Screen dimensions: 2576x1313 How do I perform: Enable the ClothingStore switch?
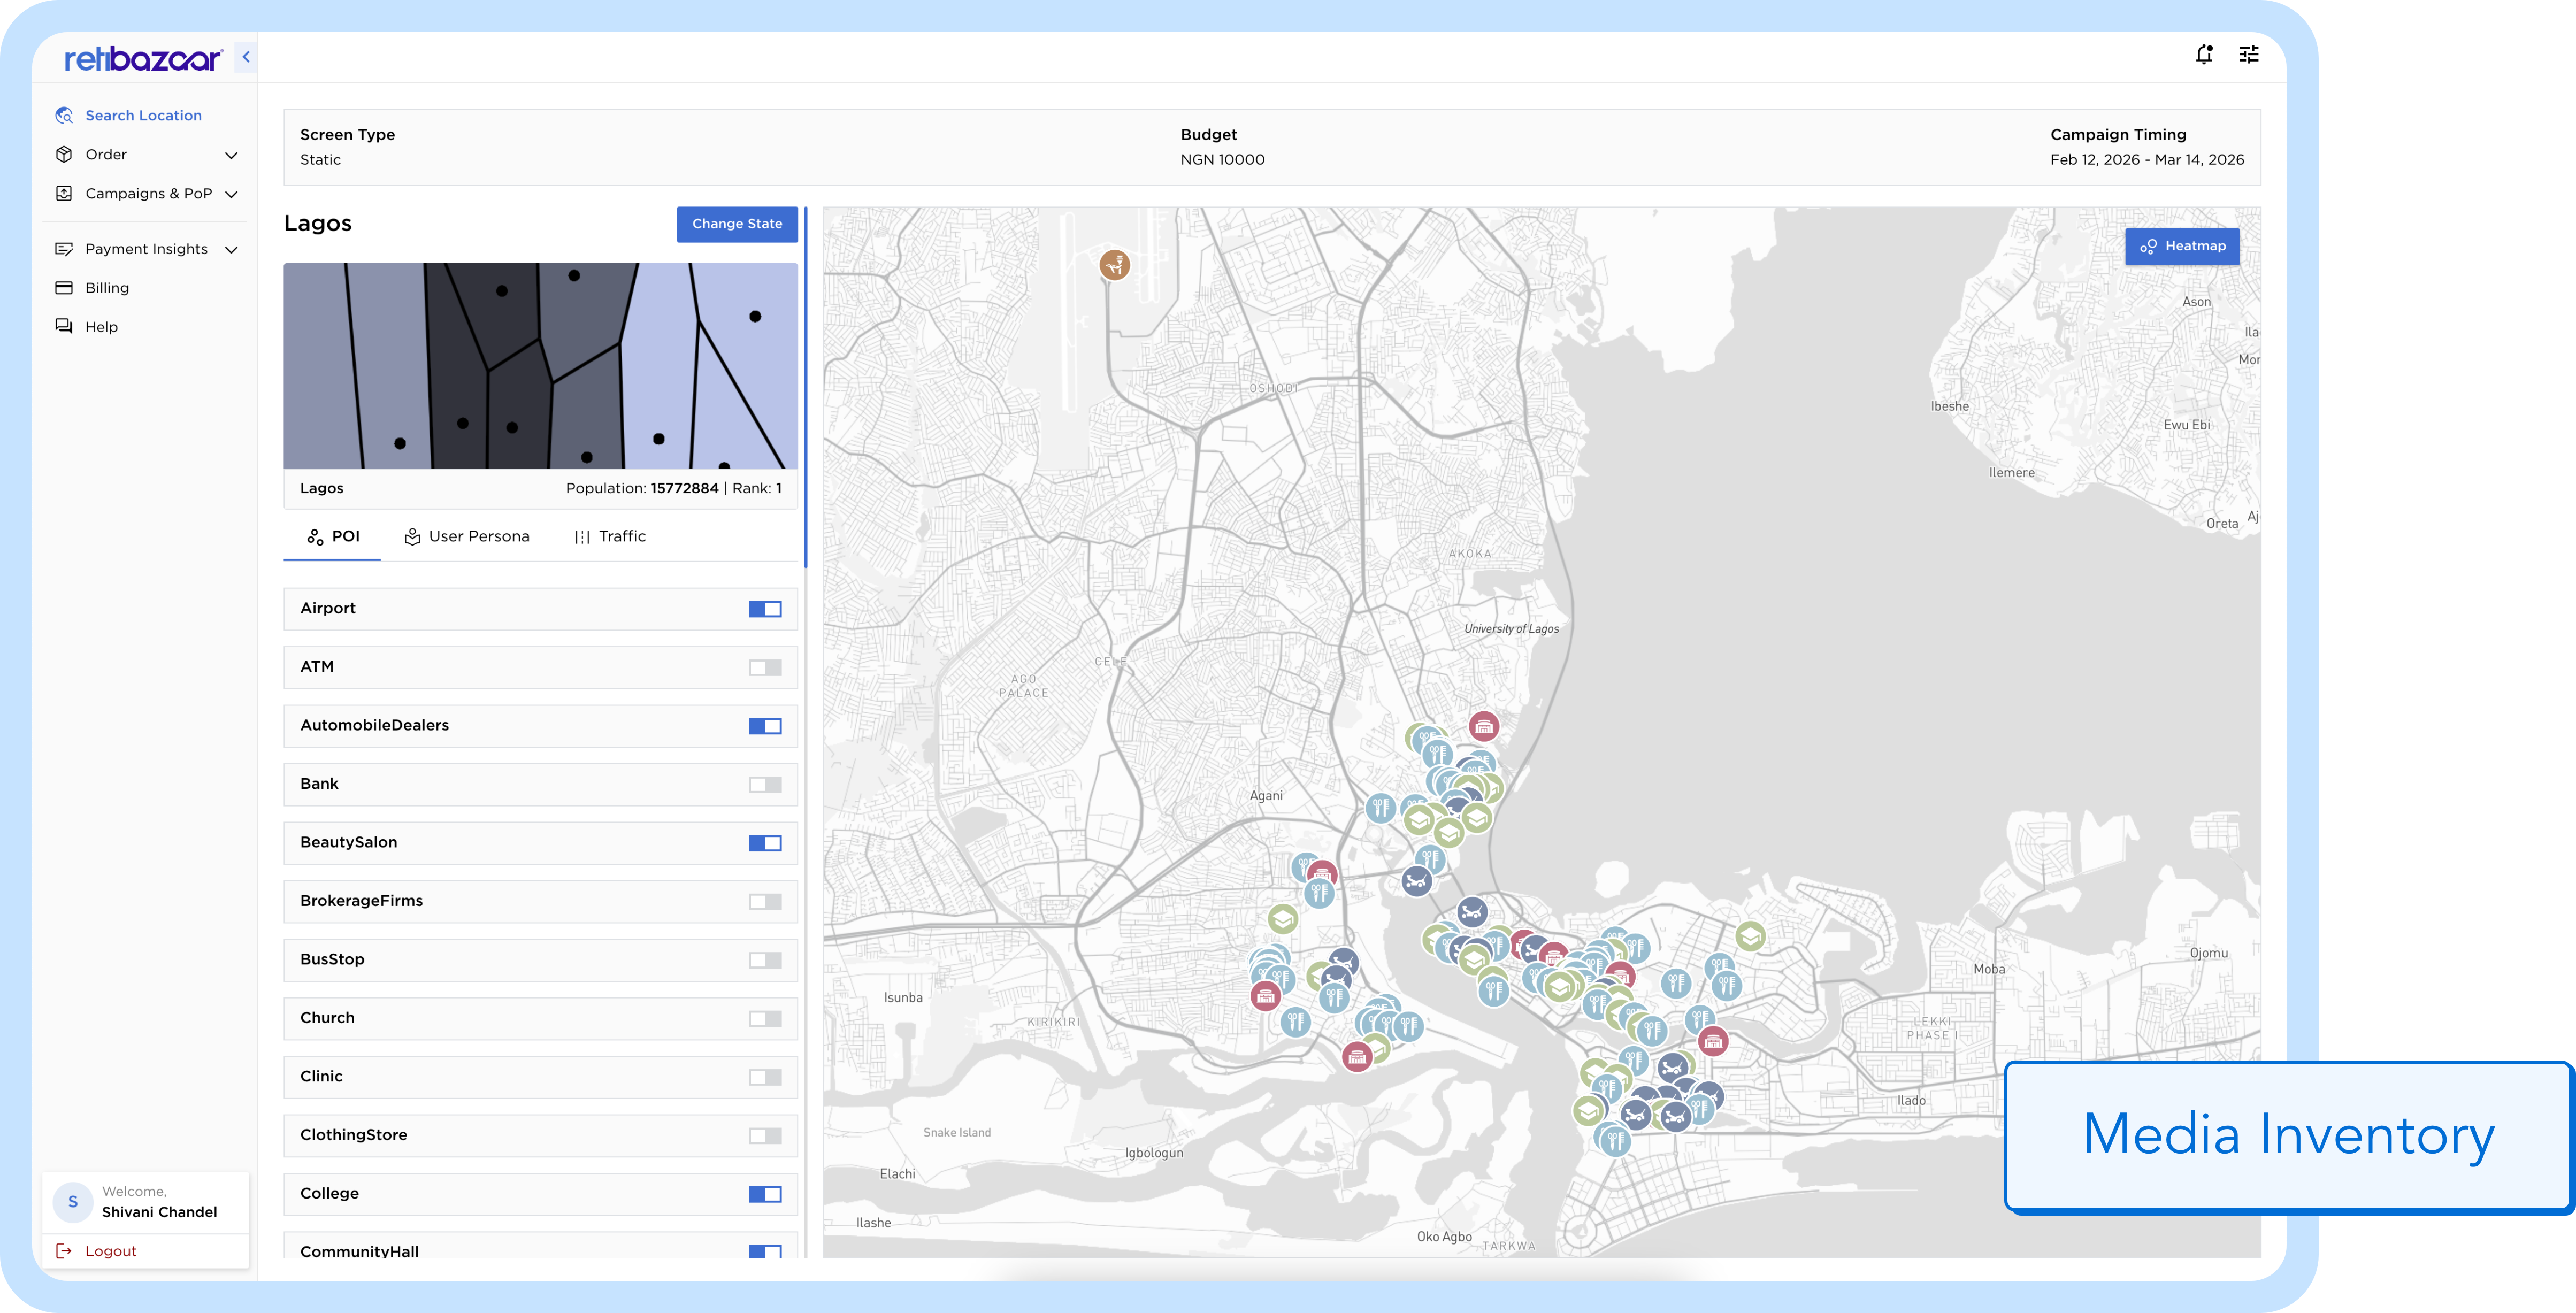(765, 1136)
